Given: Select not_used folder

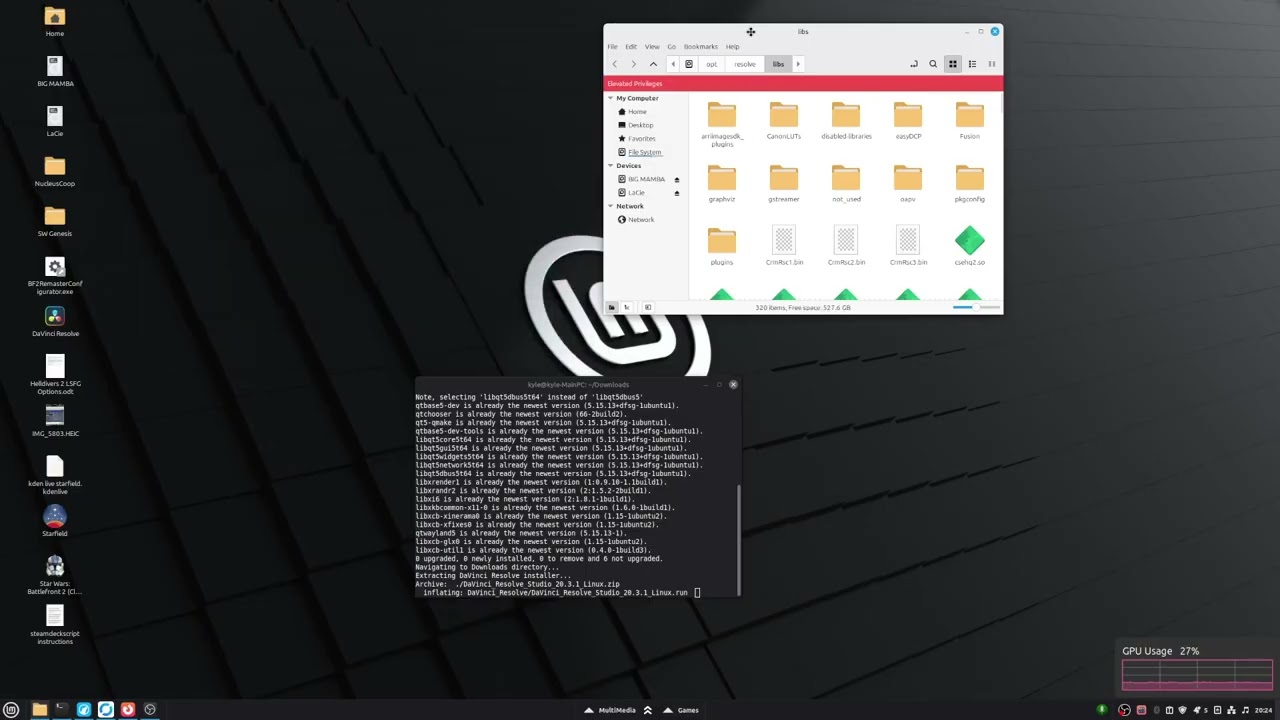Looking at the screenshot, I should pos(846,184).
